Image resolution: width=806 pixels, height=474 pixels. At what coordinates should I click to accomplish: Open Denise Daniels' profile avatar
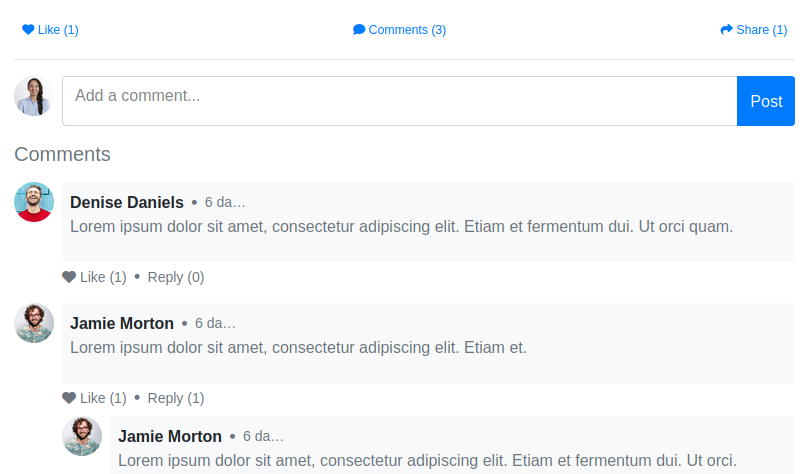click(34, 202)
